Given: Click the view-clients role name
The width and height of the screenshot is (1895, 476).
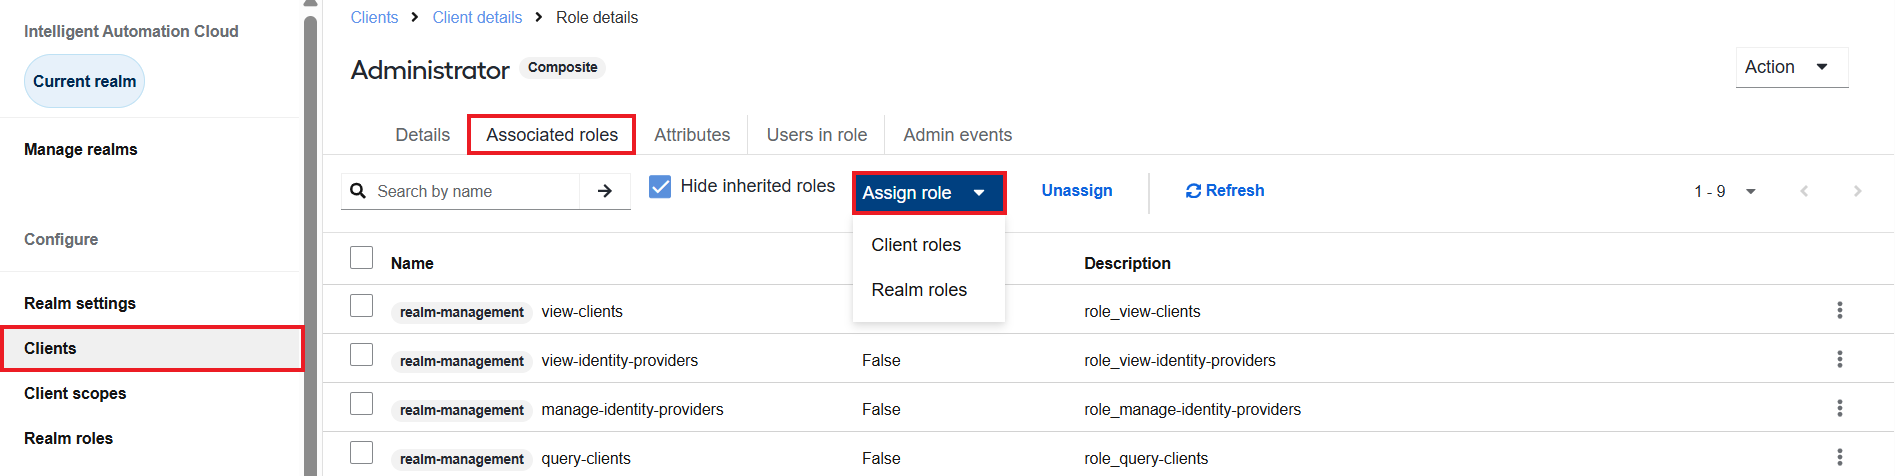Looking at the screenshot, I should 582,311.
